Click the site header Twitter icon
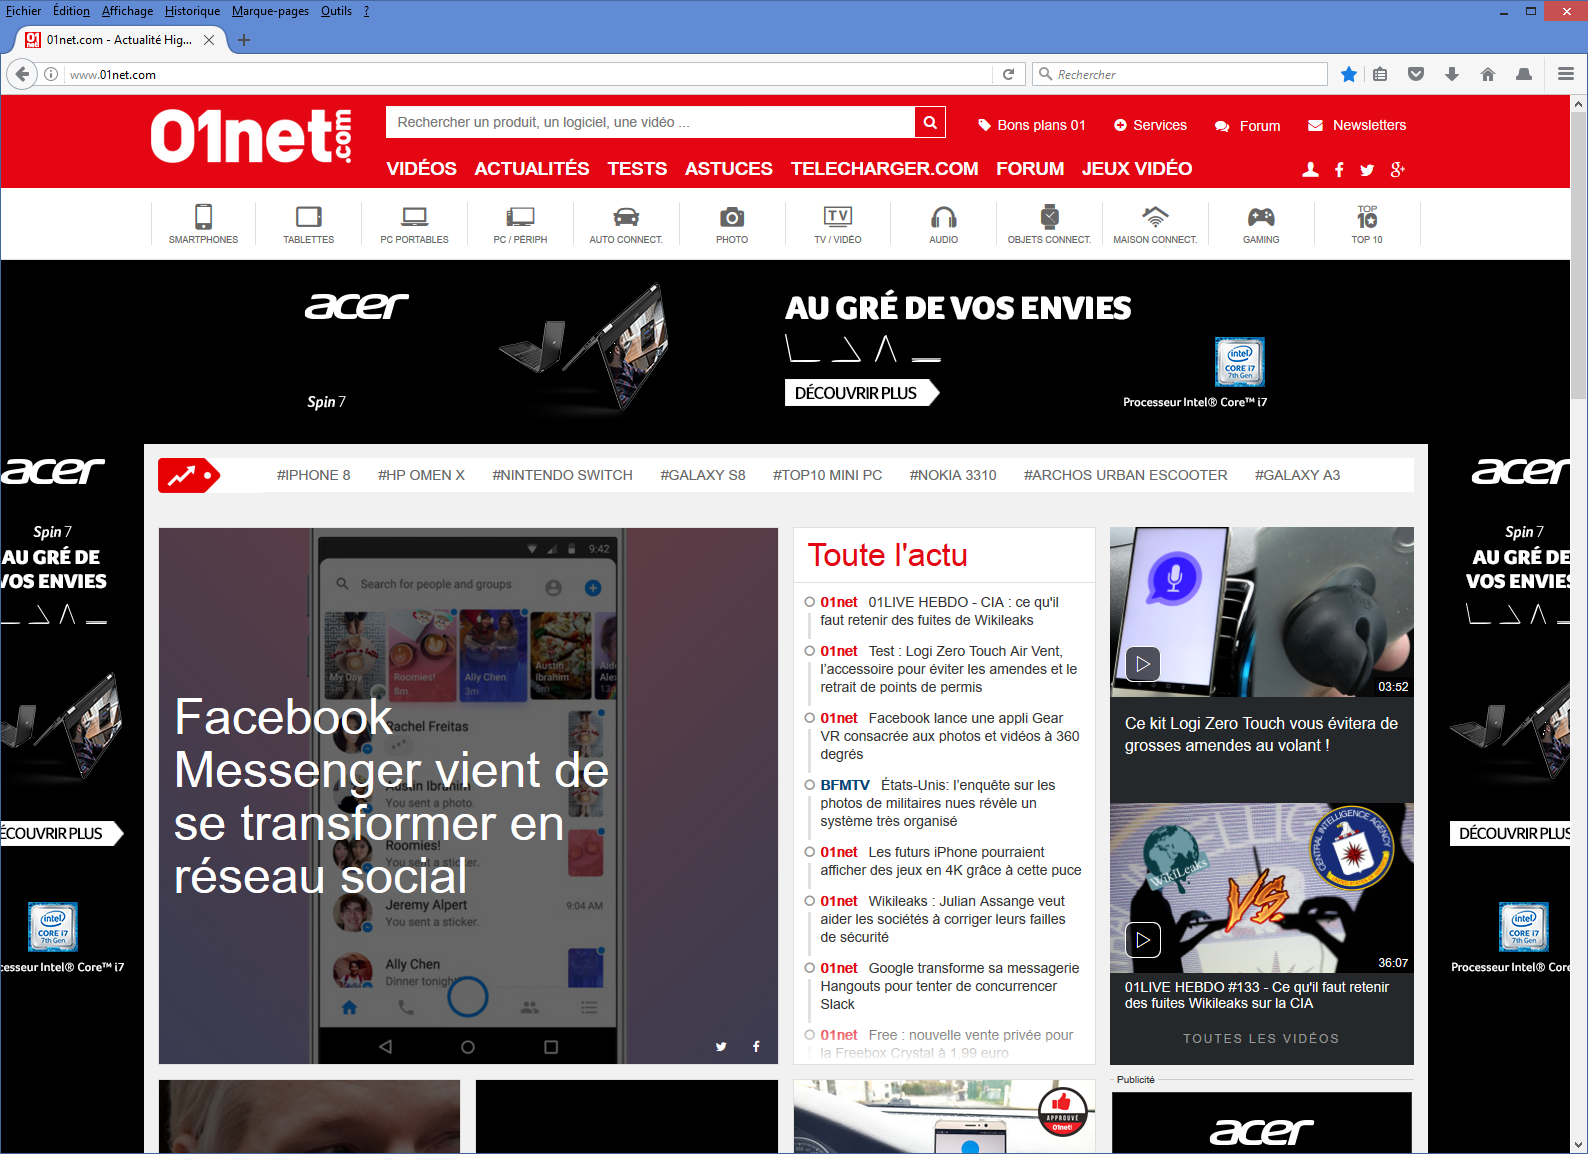1588x1154 pixels. 1367,170
